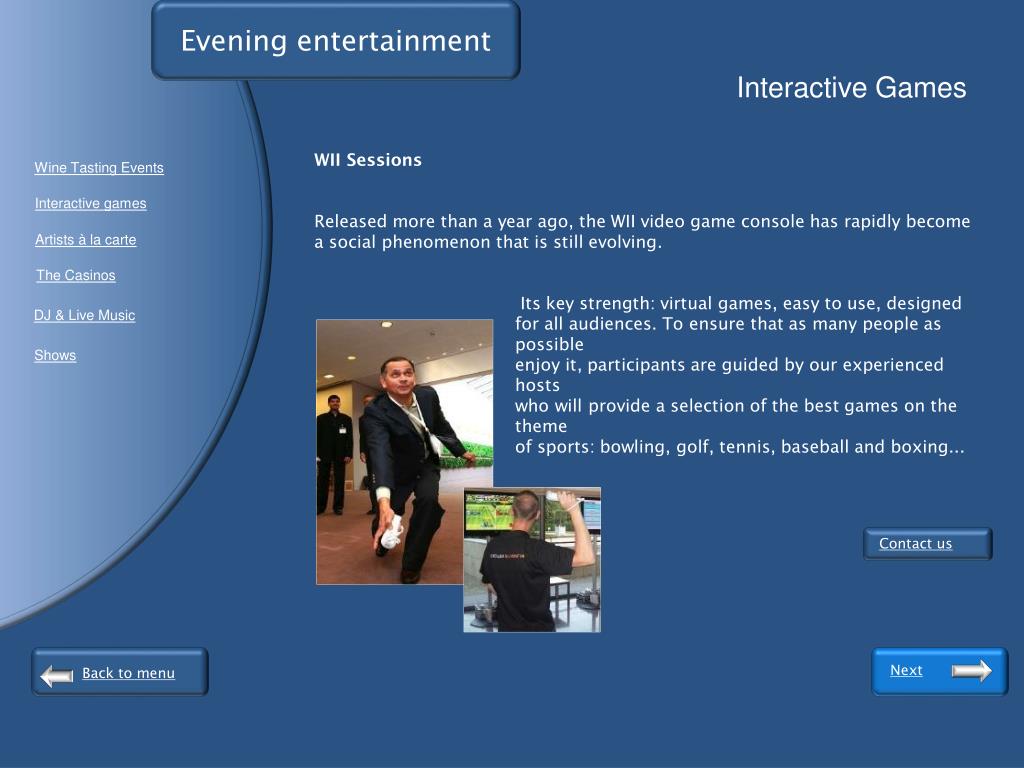Open Artists à la carte link
Image resolution: width=1024 pixels, height=768 pixels.
(x=86, y=240)
